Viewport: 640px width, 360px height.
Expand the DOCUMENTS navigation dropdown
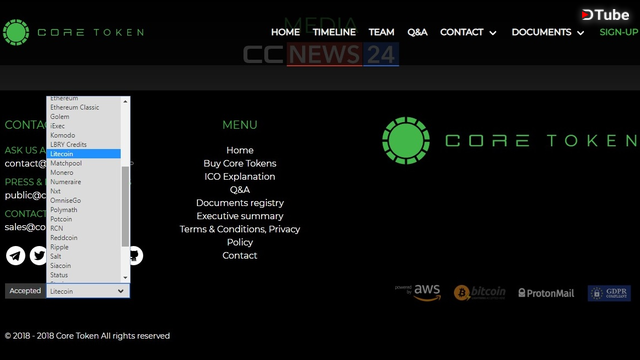pyautogui.click(x=548, y=32)
